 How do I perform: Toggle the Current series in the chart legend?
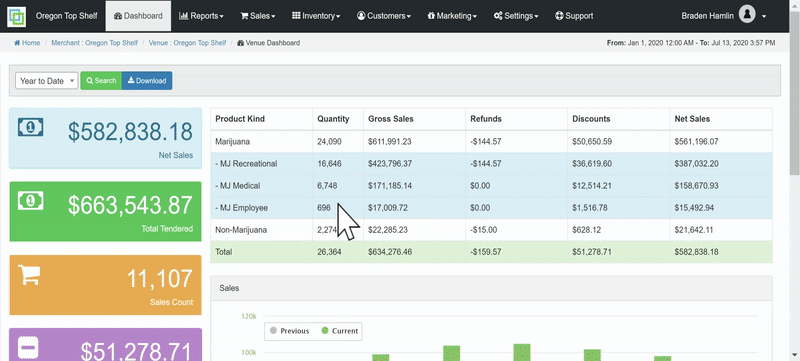(x=340, y=331)
